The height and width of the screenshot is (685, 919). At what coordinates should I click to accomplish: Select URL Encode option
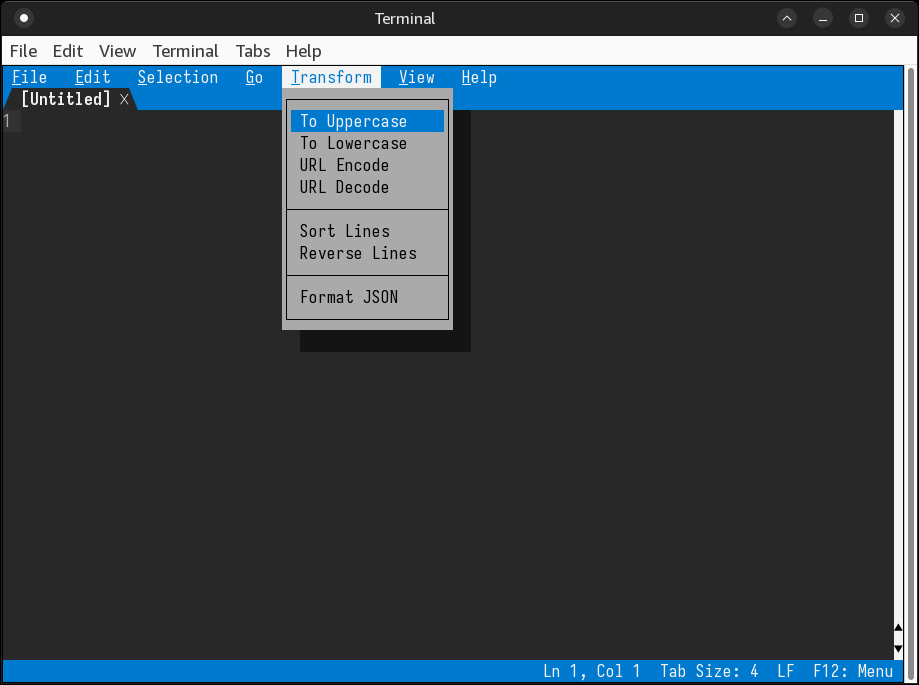[x=344, y=165]
